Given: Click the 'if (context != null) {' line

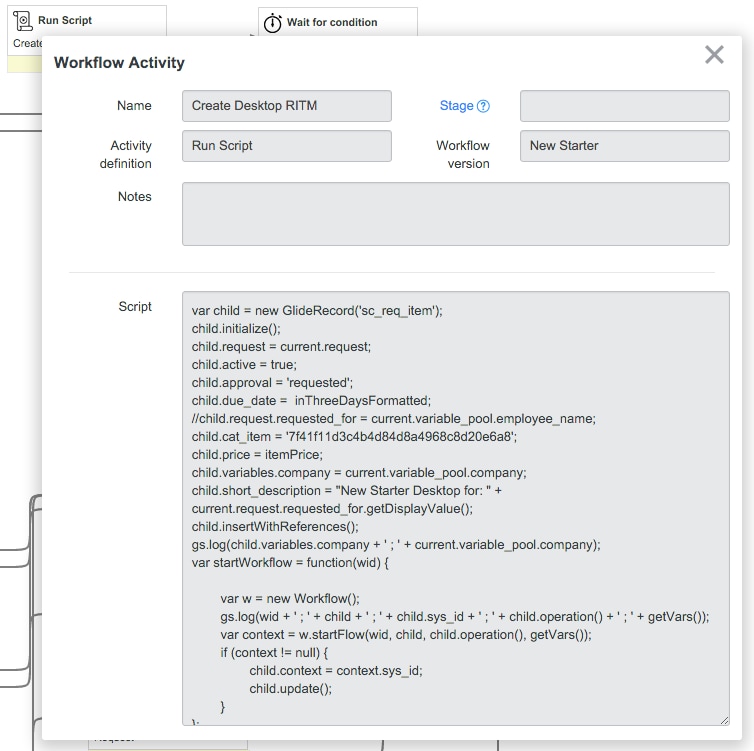Looking at the screenshot, I should 274,653.
